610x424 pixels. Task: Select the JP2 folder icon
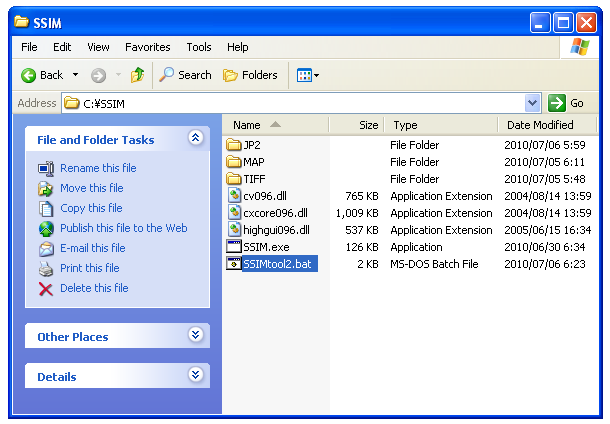[234, 145]
